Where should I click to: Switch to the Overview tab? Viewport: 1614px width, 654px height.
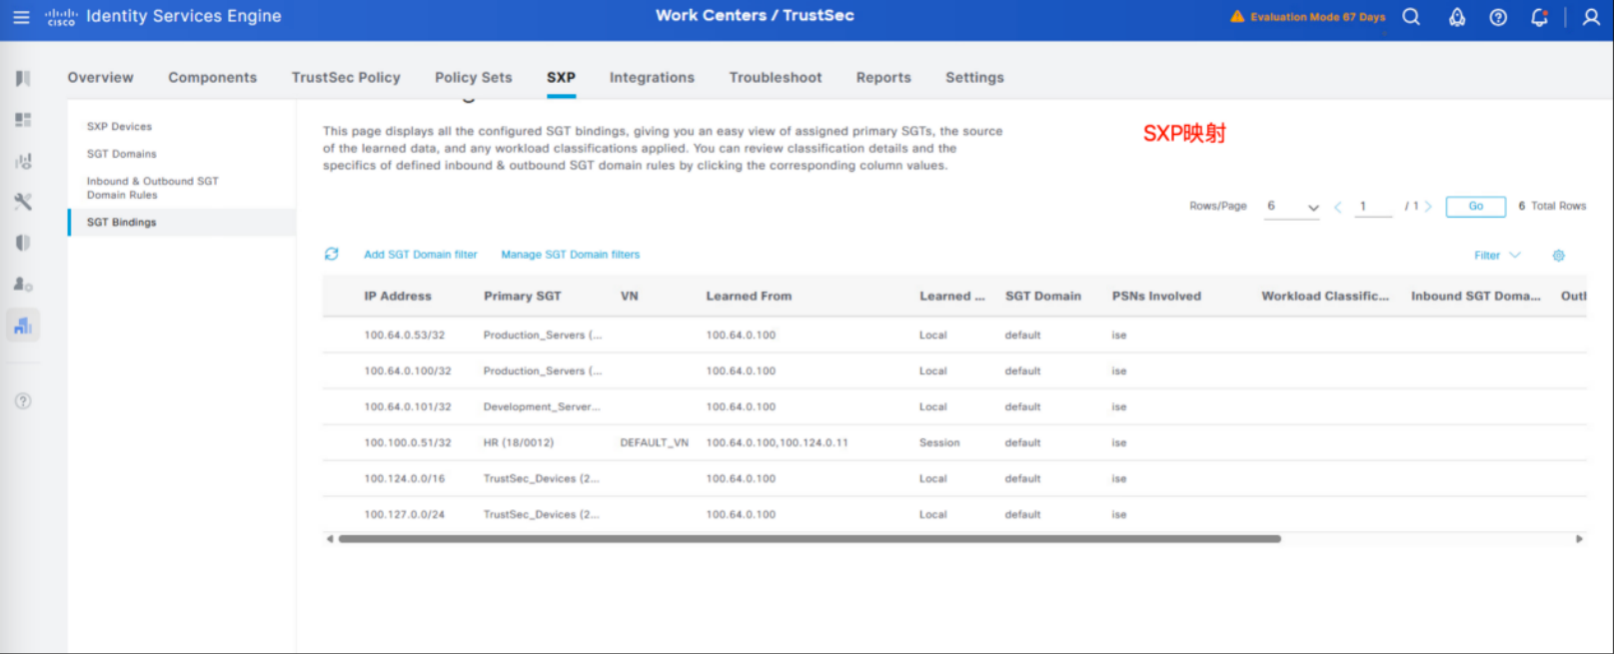(x=100, y=77)
